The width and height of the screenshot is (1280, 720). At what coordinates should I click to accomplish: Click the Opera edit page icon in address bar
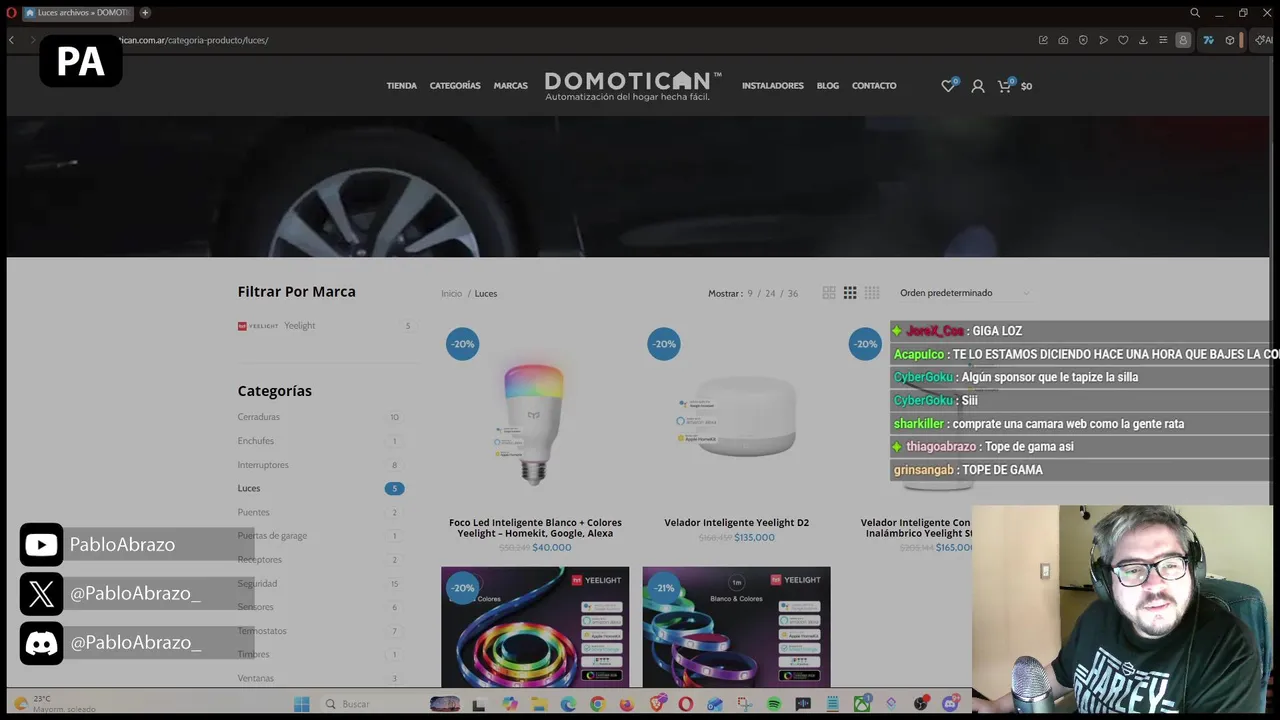click(1043, 40)
